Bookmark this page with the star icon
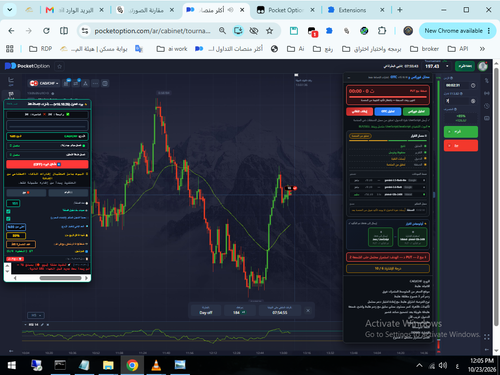Image resolution: width=500 pixels, height=375 pixels. [269, 31]
